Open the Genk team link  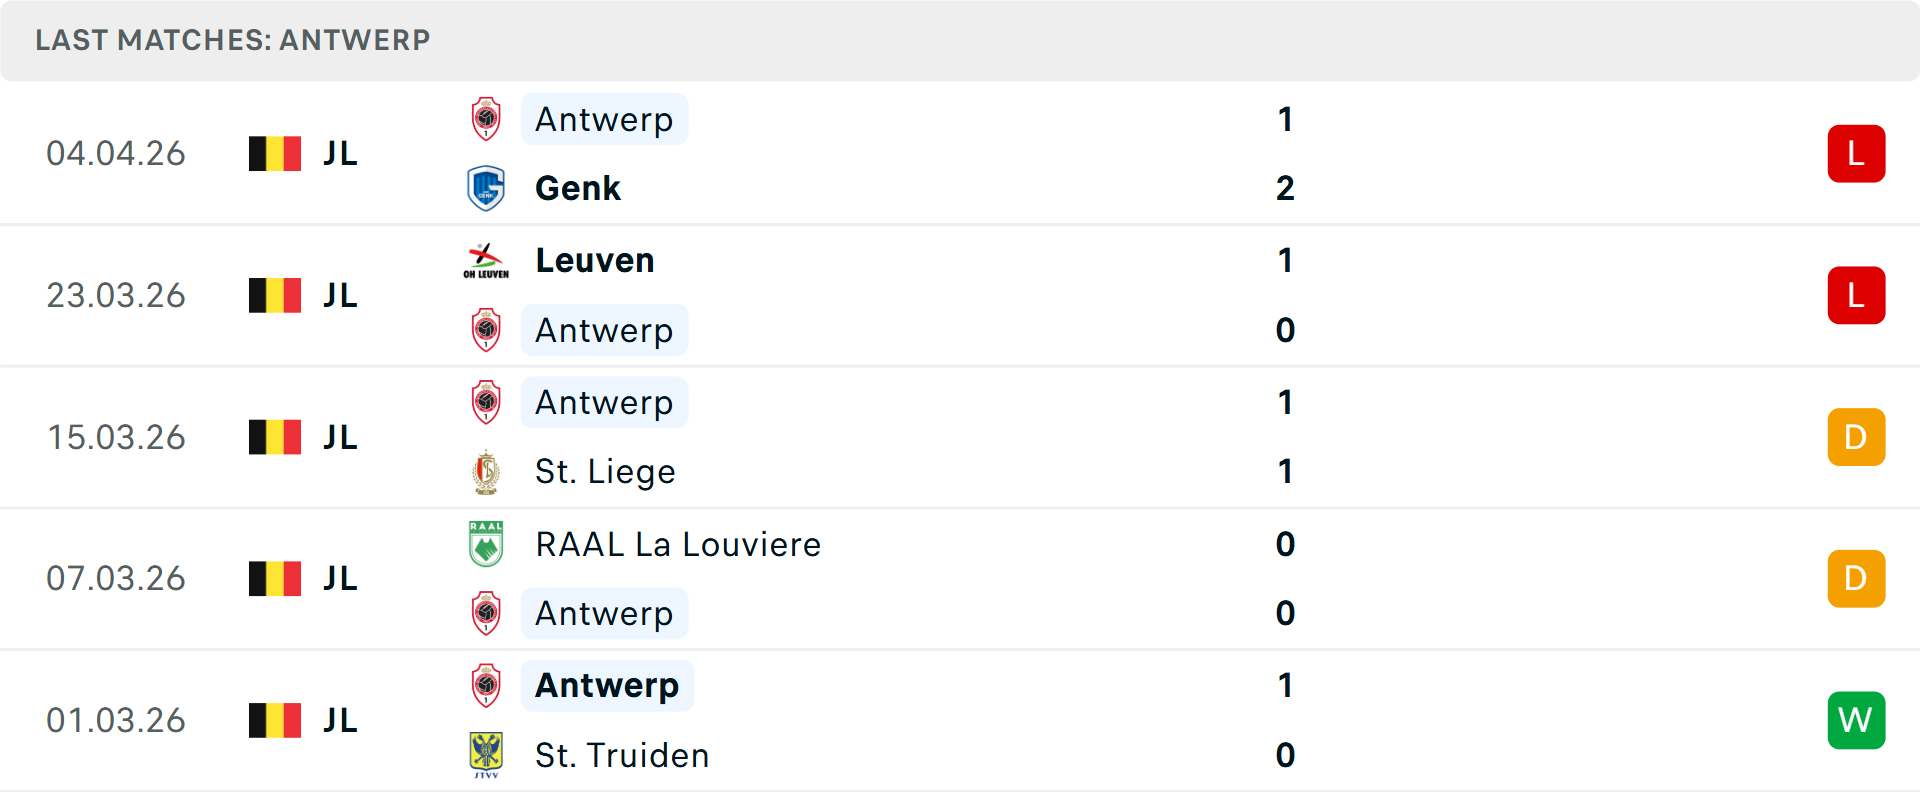pyautogui.click(x=577, y=188)
